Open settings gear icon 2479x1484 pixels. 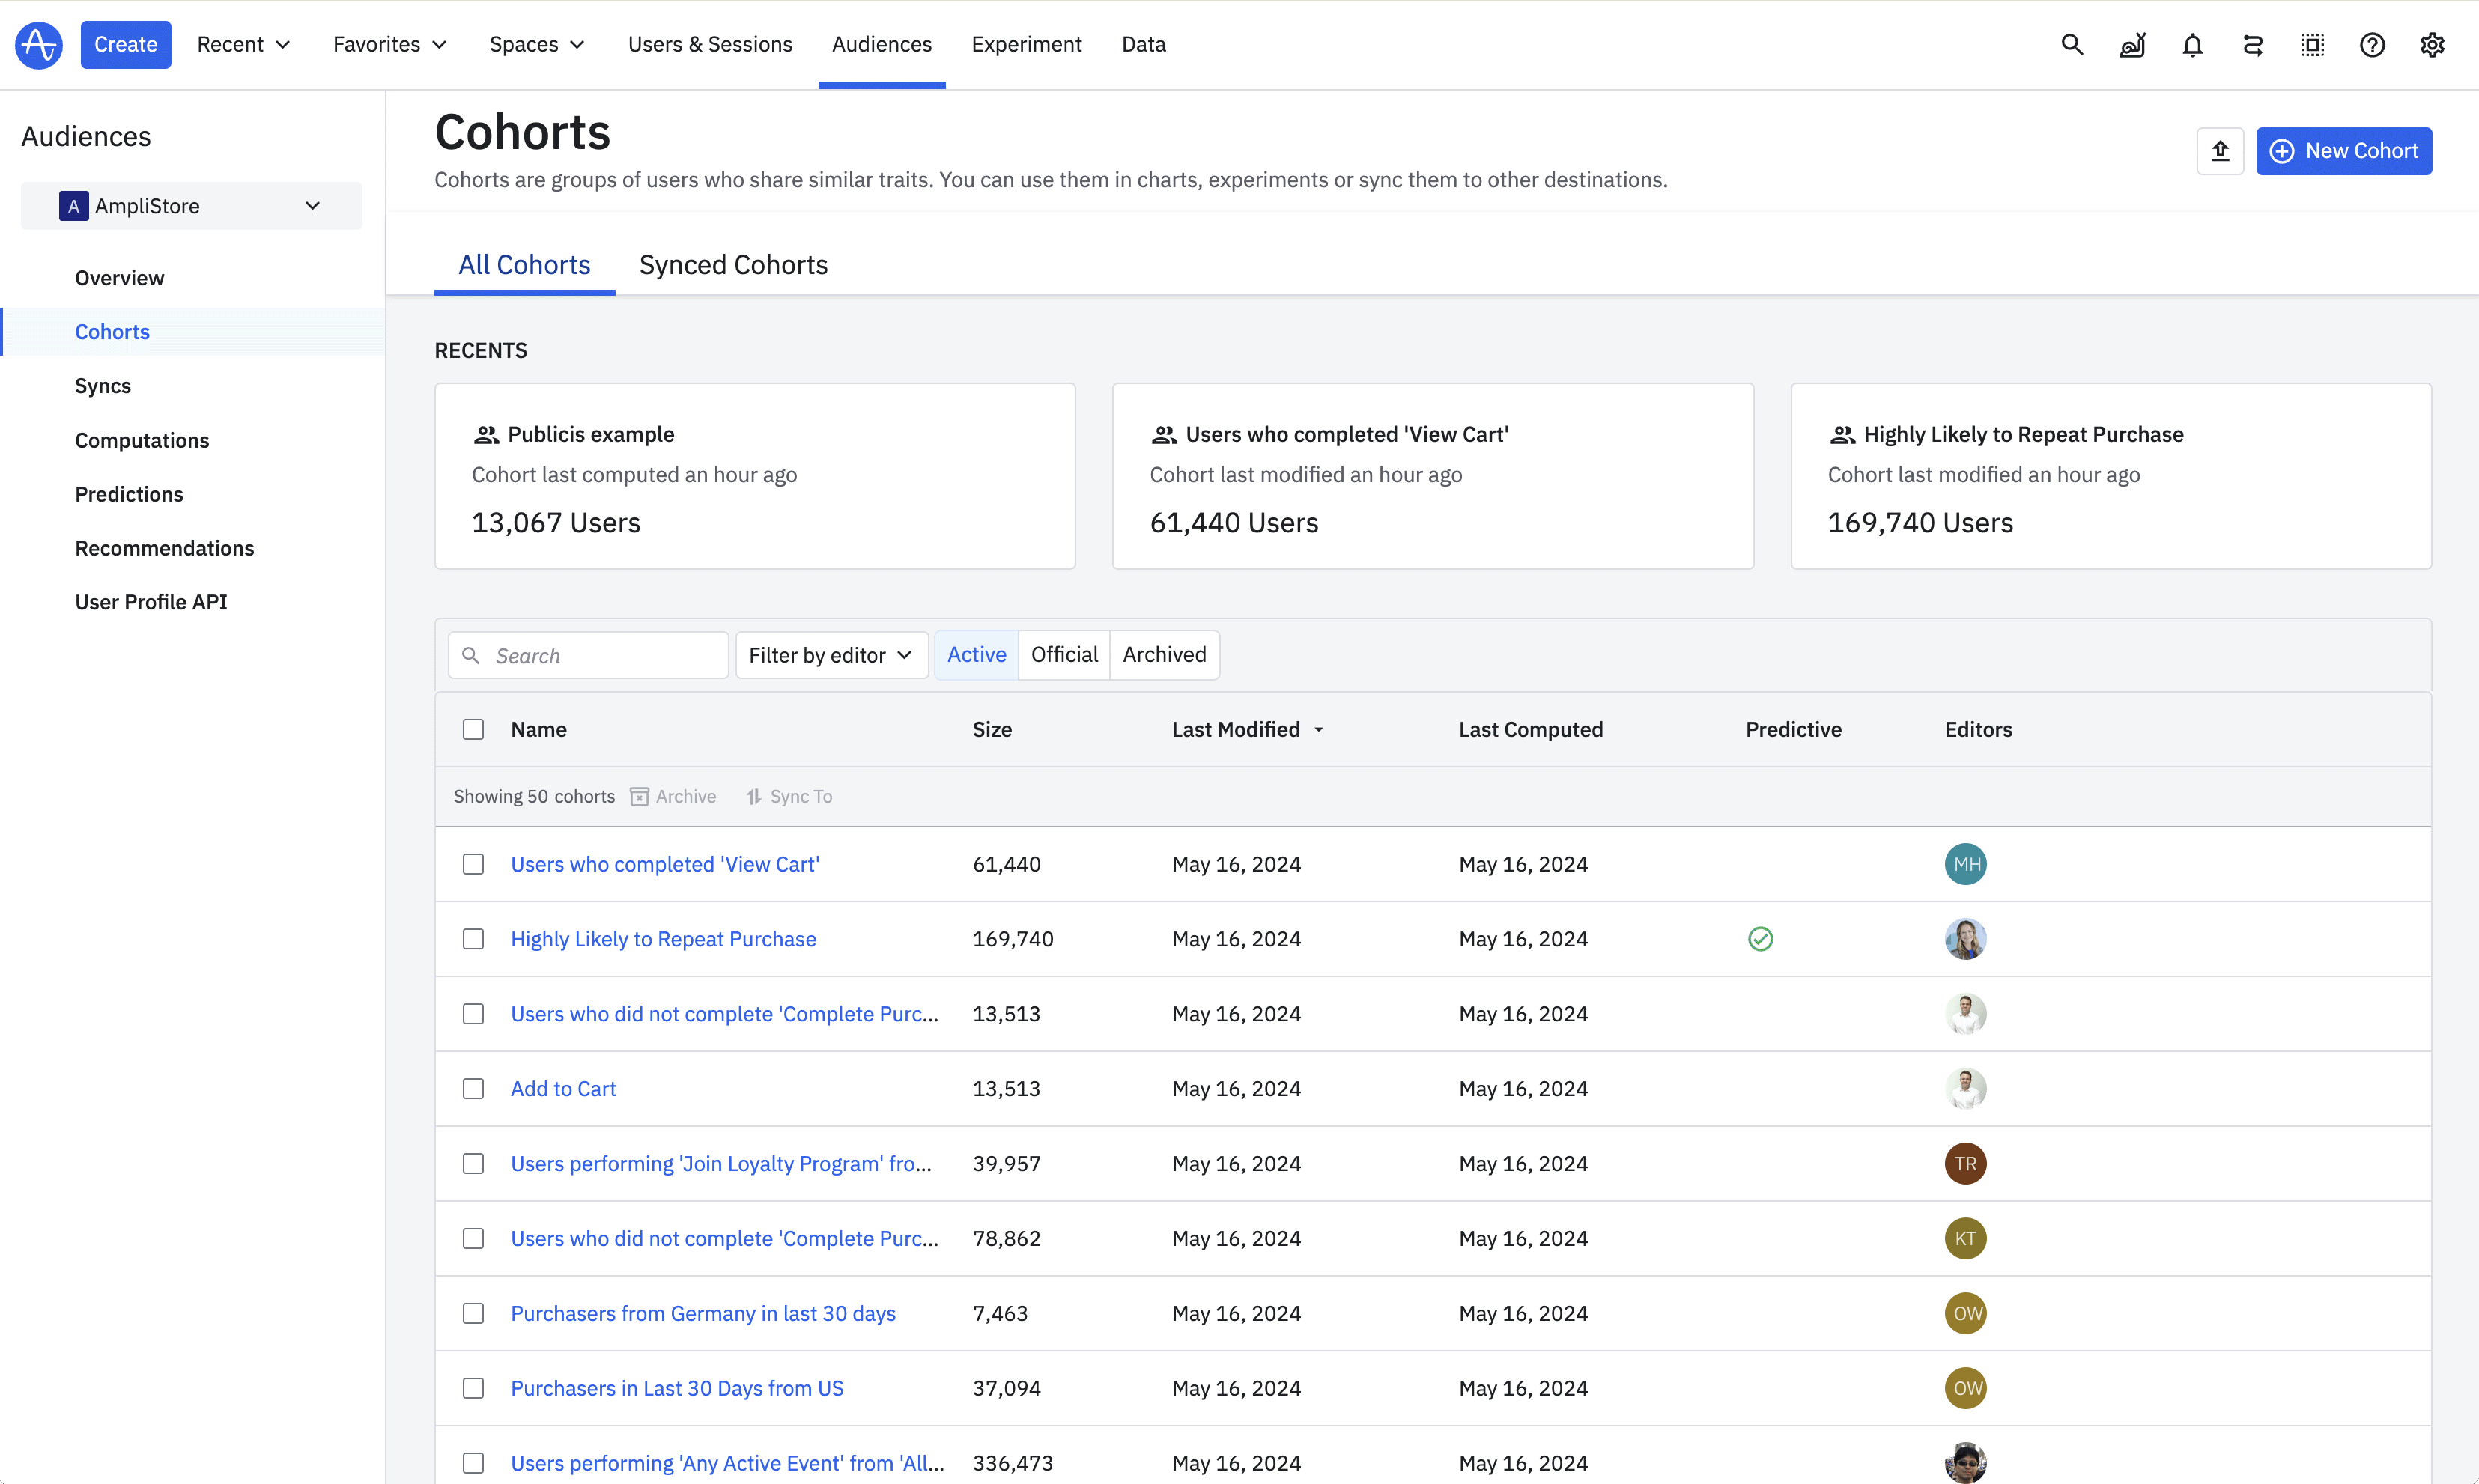click(2432, 45)
